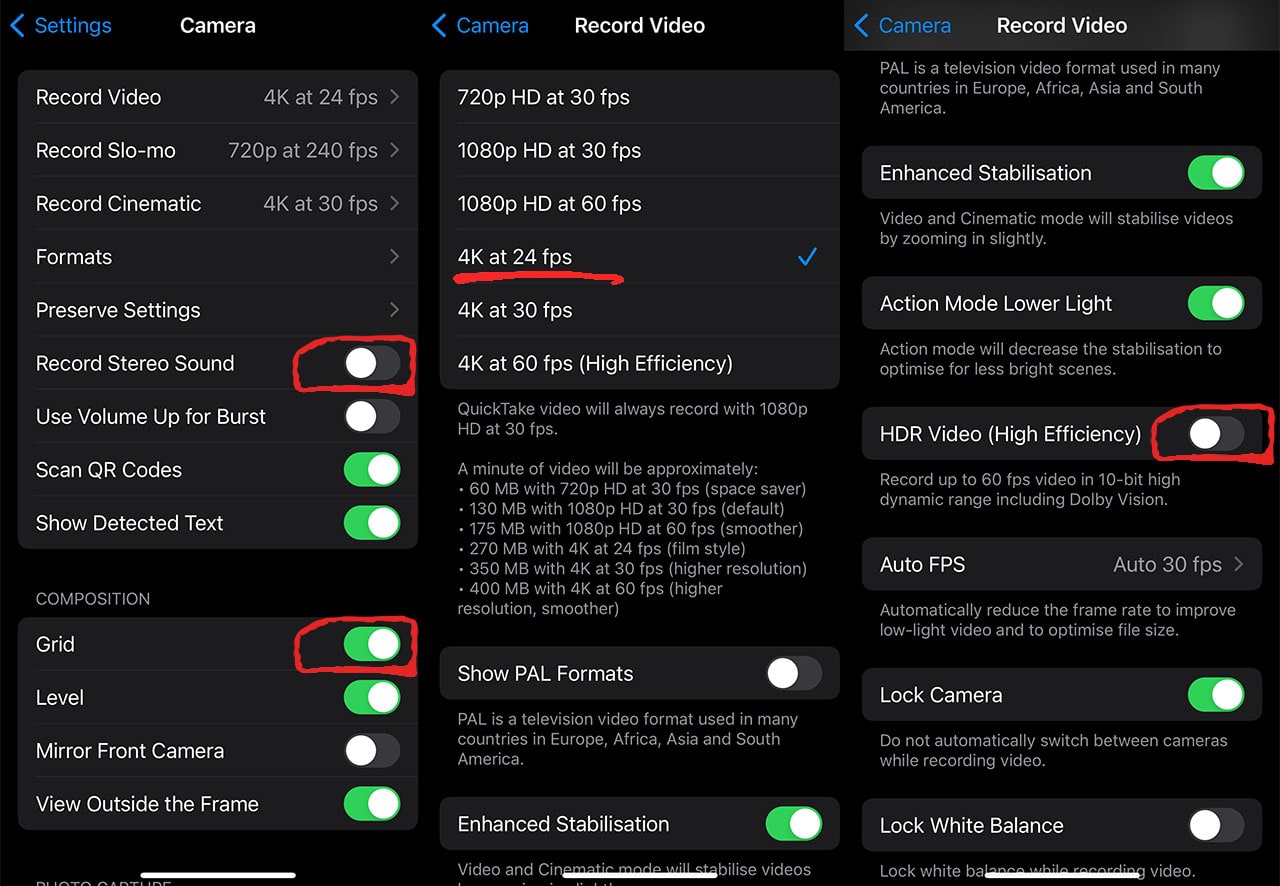Turn on Mirror Front Camera
Image resolution: width=1280 pixels, height=886 pixels.
[x=372, y=750]
